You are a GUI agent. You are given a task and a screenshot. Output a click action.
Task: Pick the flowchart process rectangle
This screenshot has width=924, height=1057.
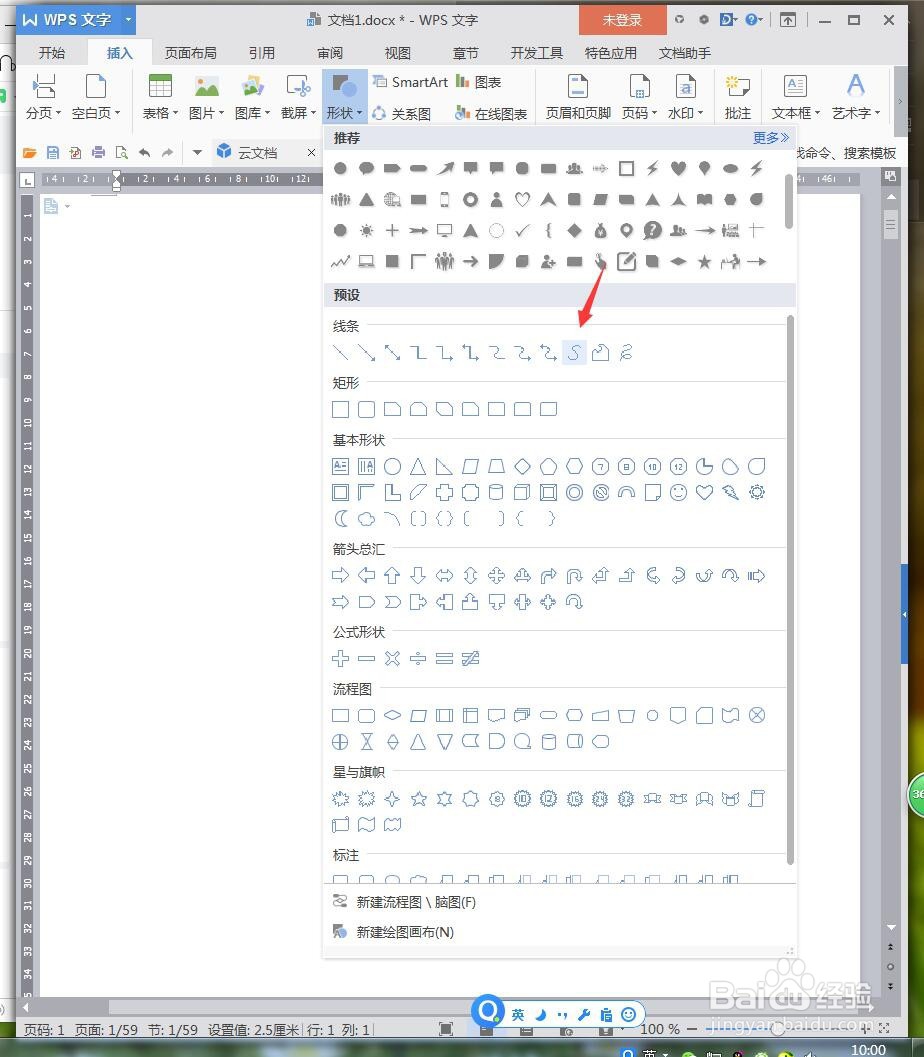[x=340, y=715]
